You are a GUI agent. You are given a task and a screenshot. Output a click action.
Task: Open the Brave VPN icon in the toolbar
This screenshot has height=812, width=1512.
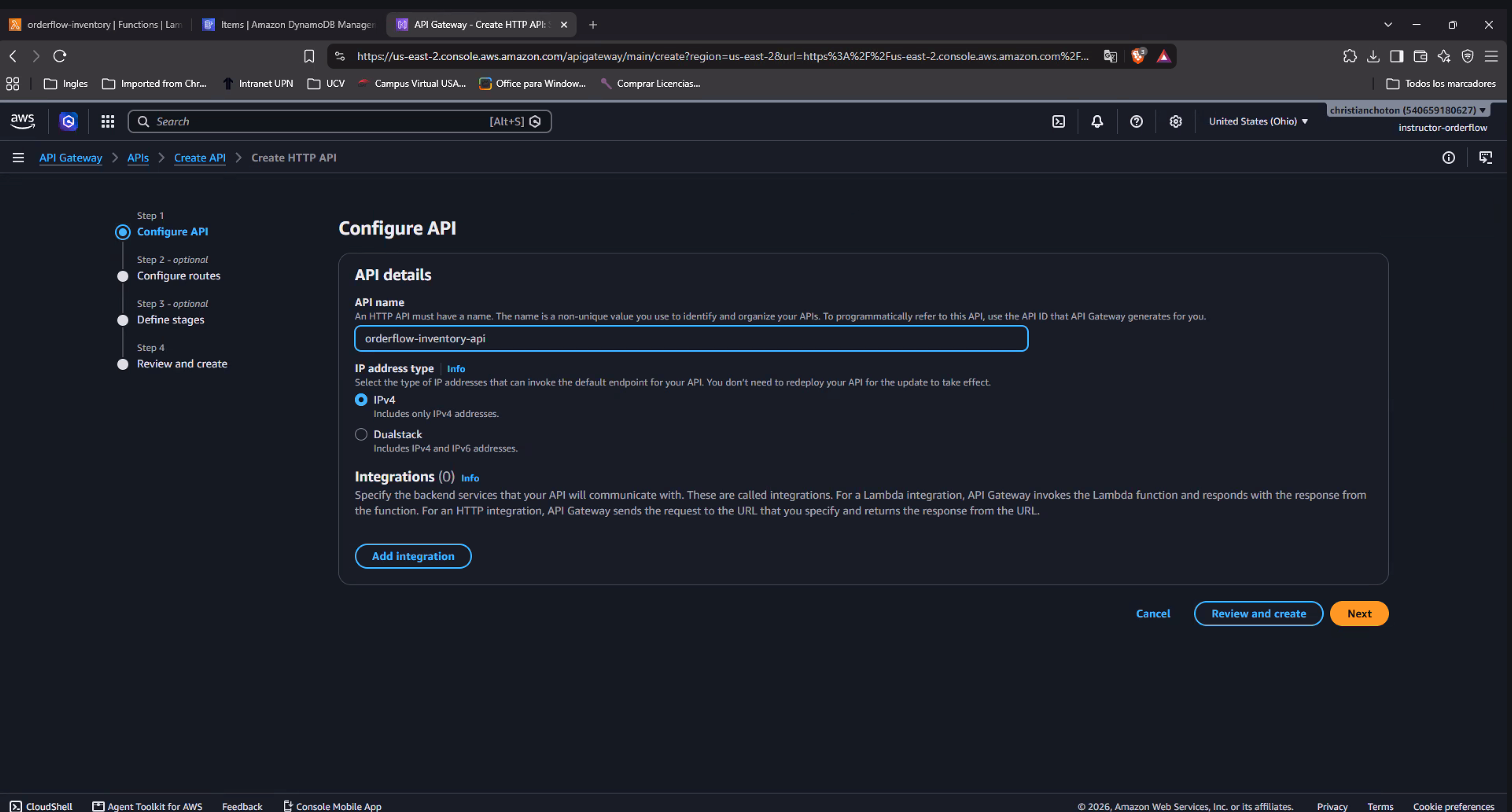click(x=1468, y=56)
